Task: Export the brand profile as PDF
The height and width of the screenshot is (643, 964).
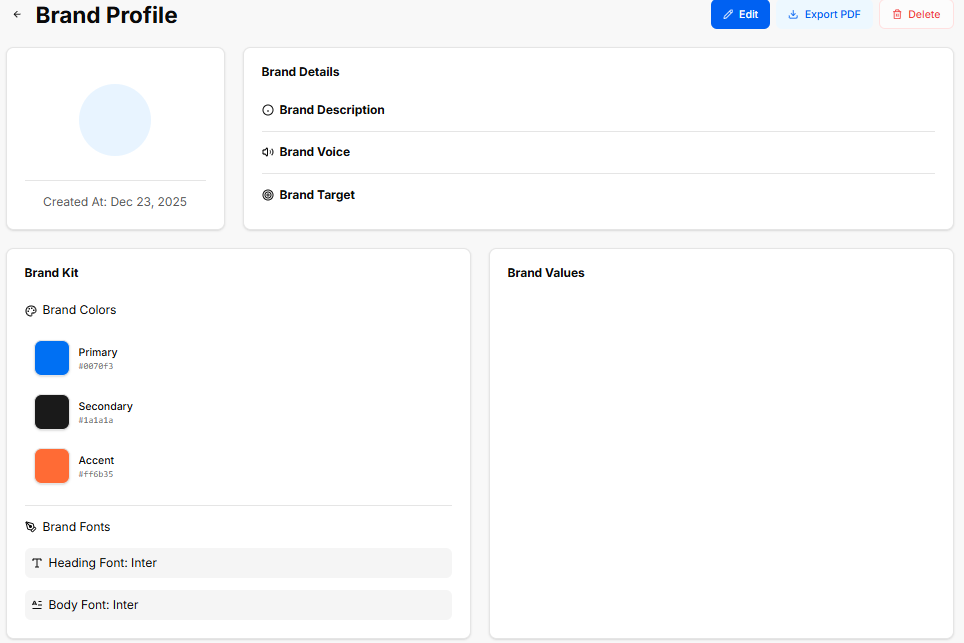Action: [x=824, y=14]
